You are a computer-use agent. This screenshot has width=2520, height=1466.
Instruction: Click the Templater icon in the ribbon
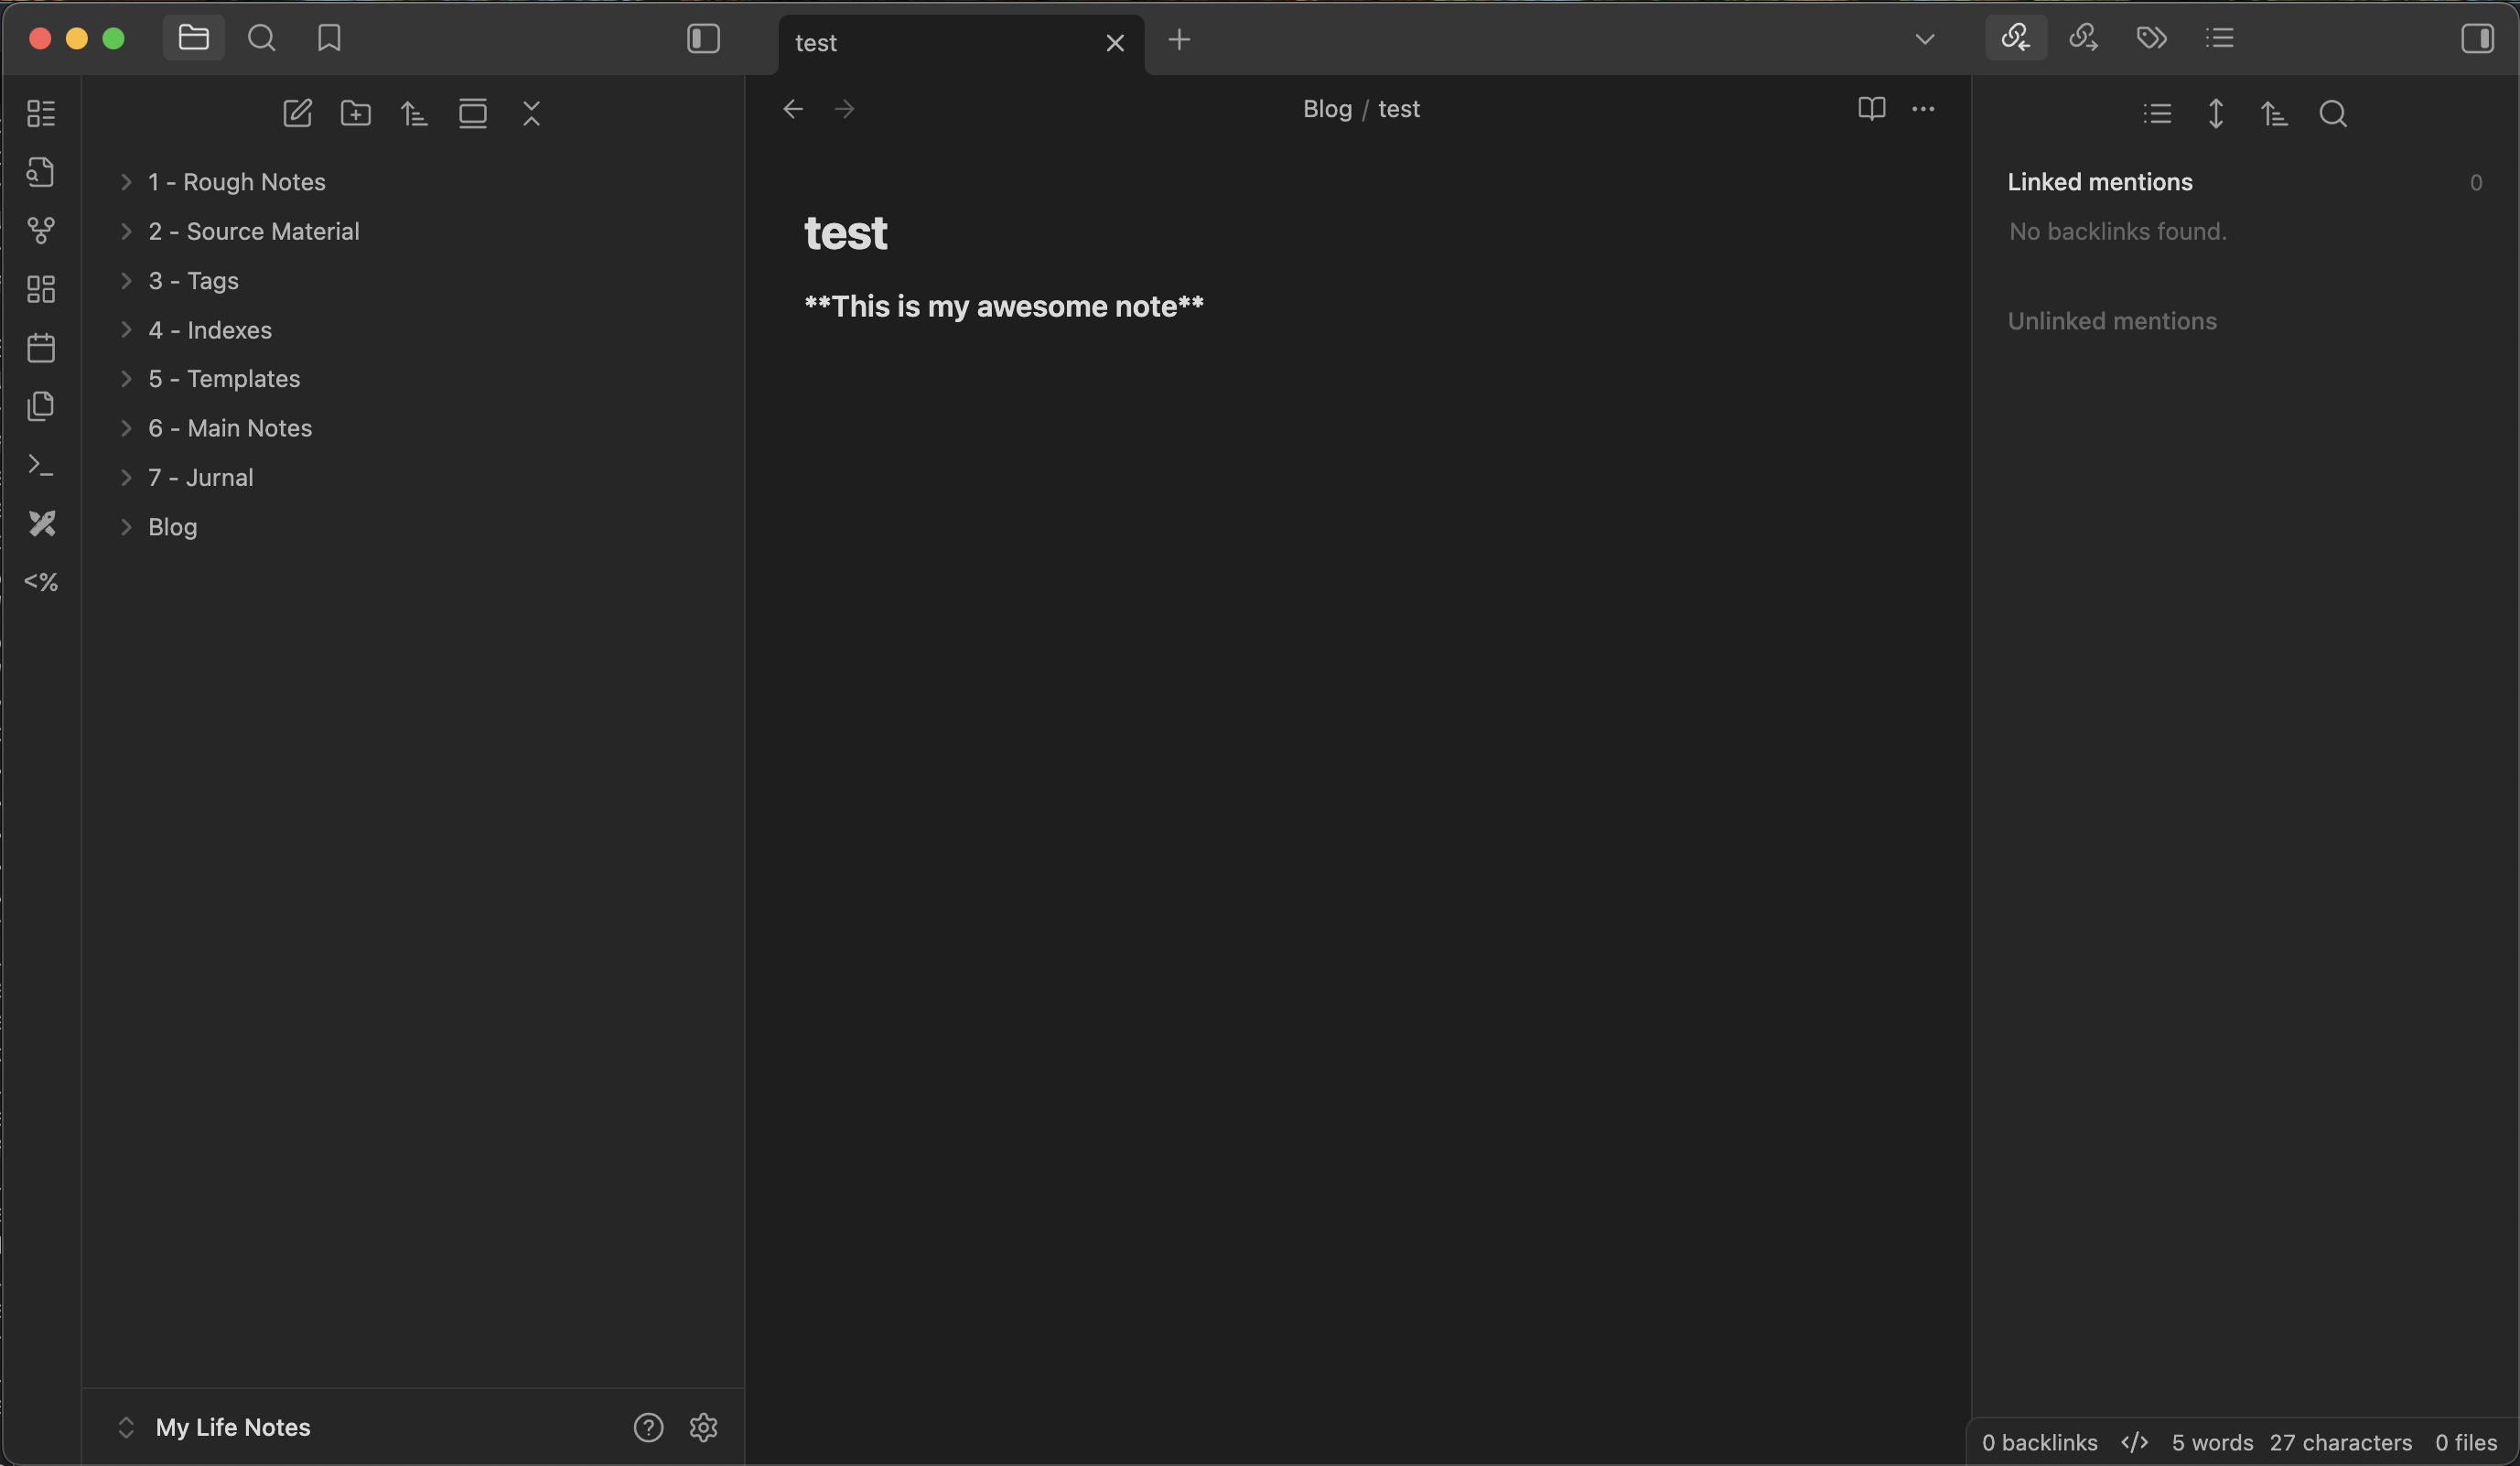(41, 582)
